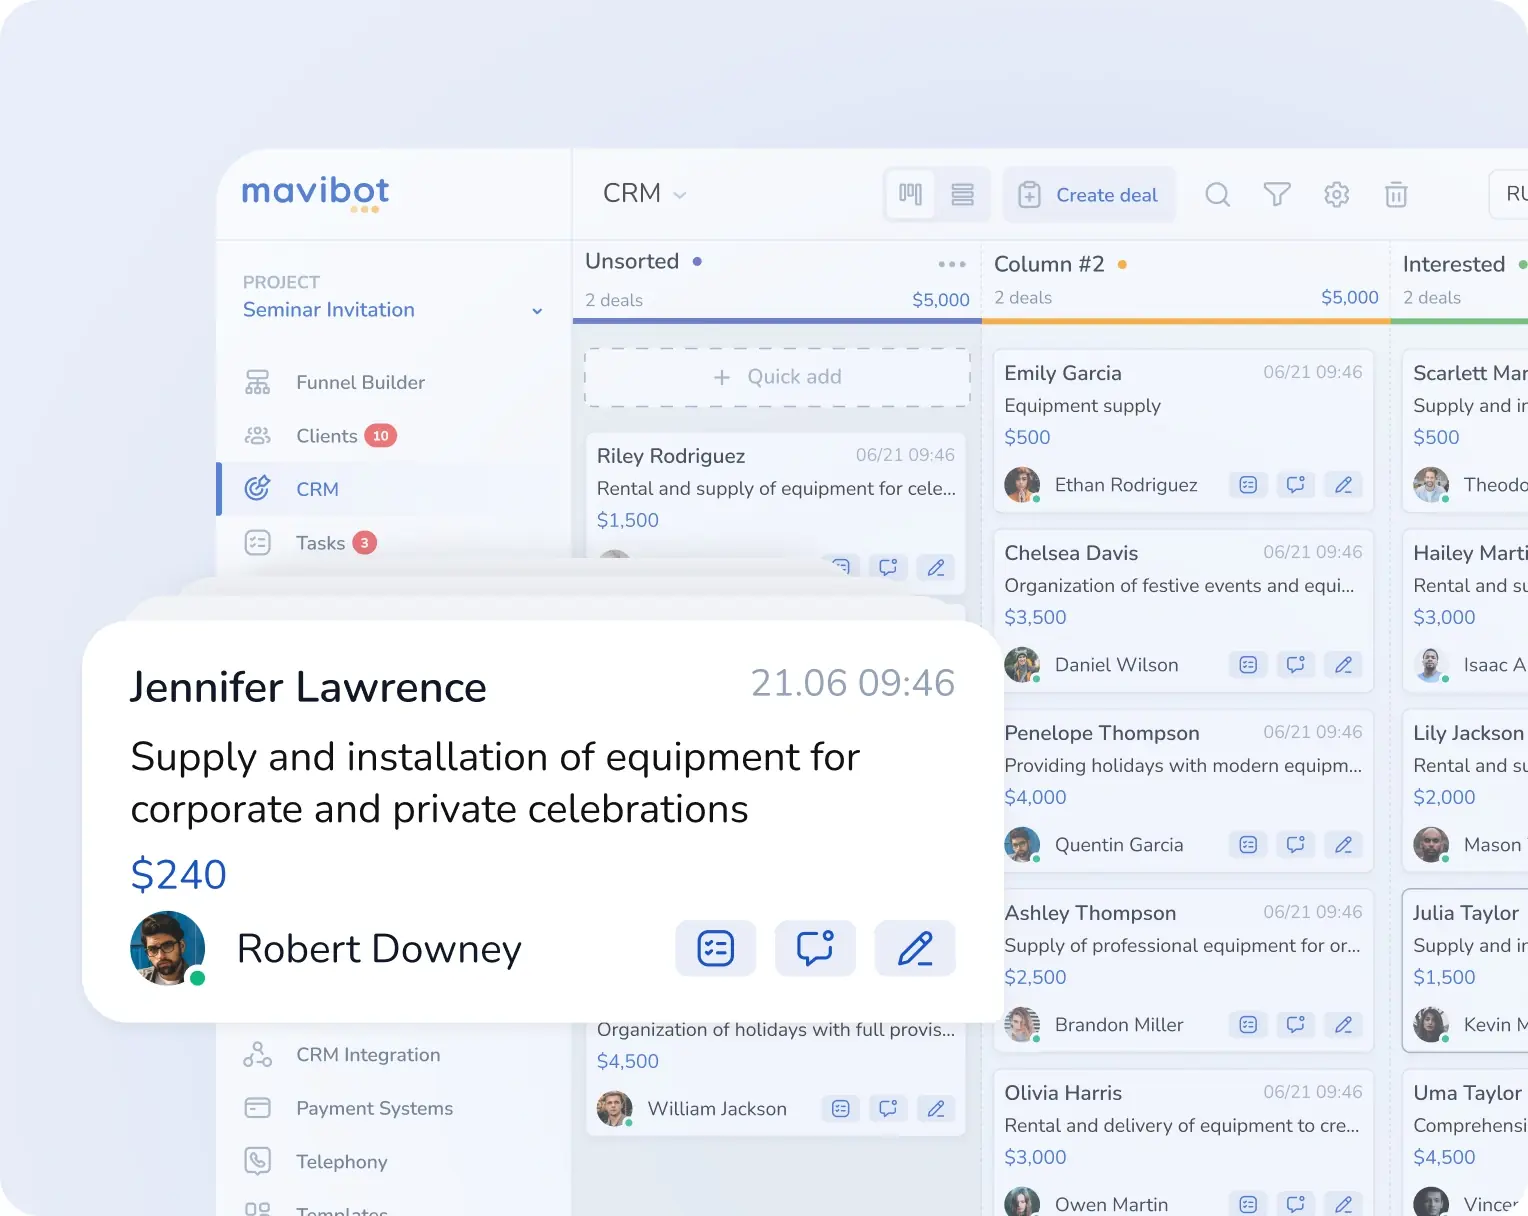Click the Clients badge showing 10
Screen dimensions: 1528x1216
point(381,436)
